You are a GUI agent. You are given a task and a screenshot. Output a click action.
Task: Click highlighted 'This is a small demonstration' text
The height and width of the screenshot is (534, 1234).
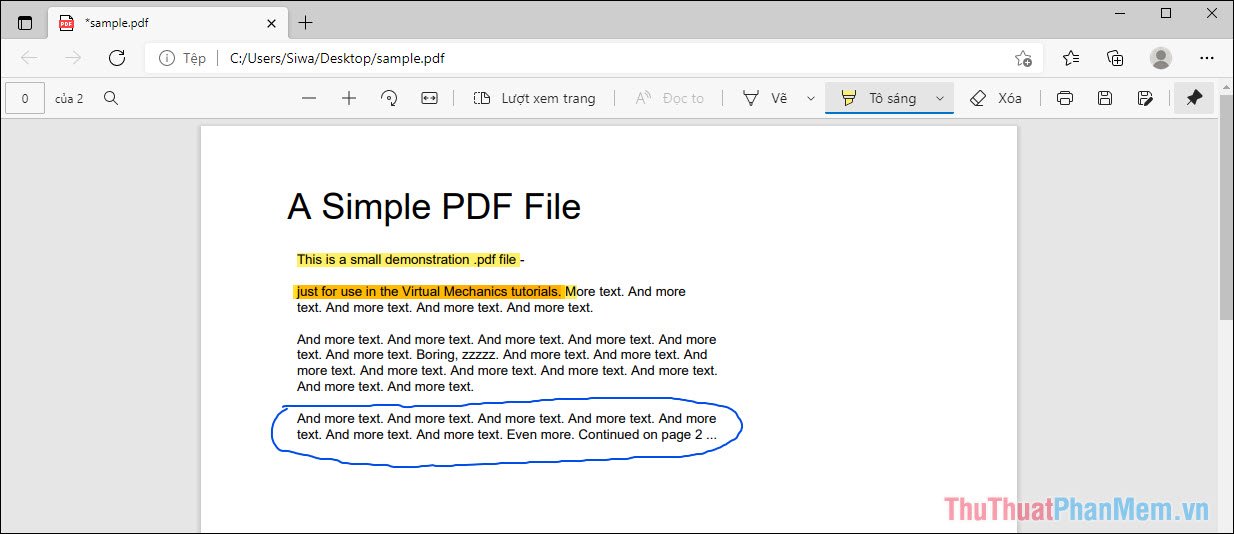[x=383, y=260]
